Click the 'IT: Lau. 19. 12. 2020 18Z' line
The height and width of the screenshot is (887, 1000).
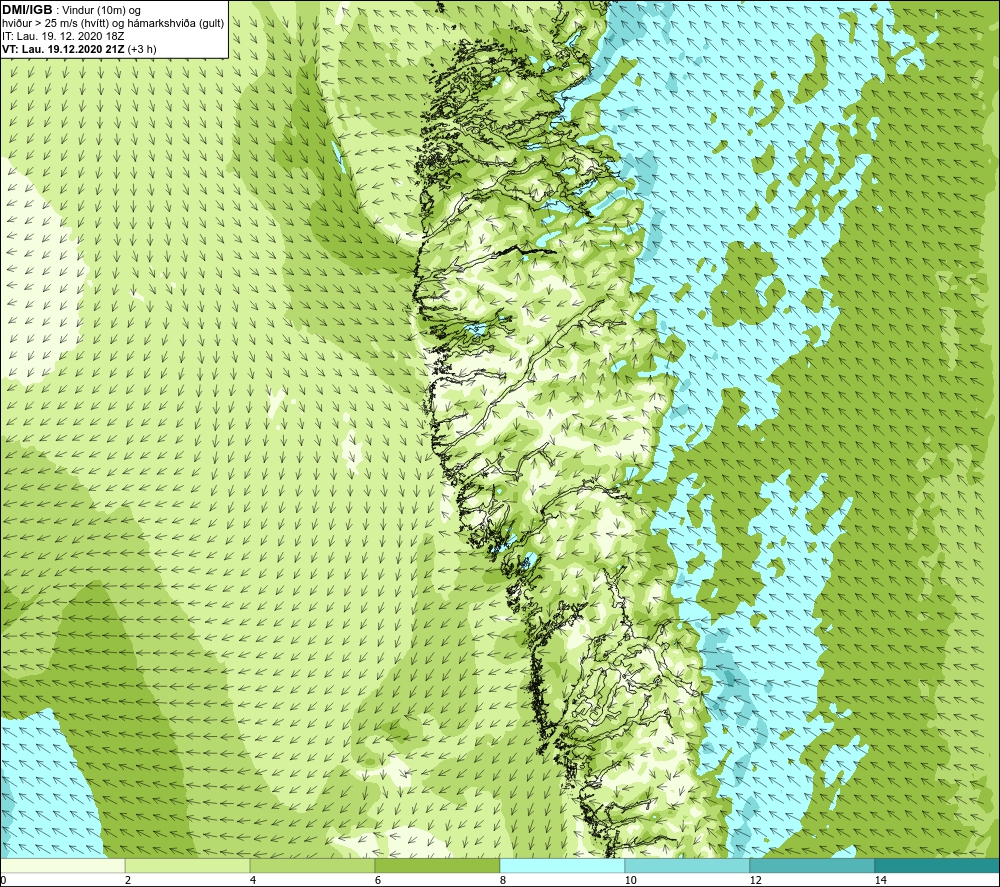pos(63,36)
